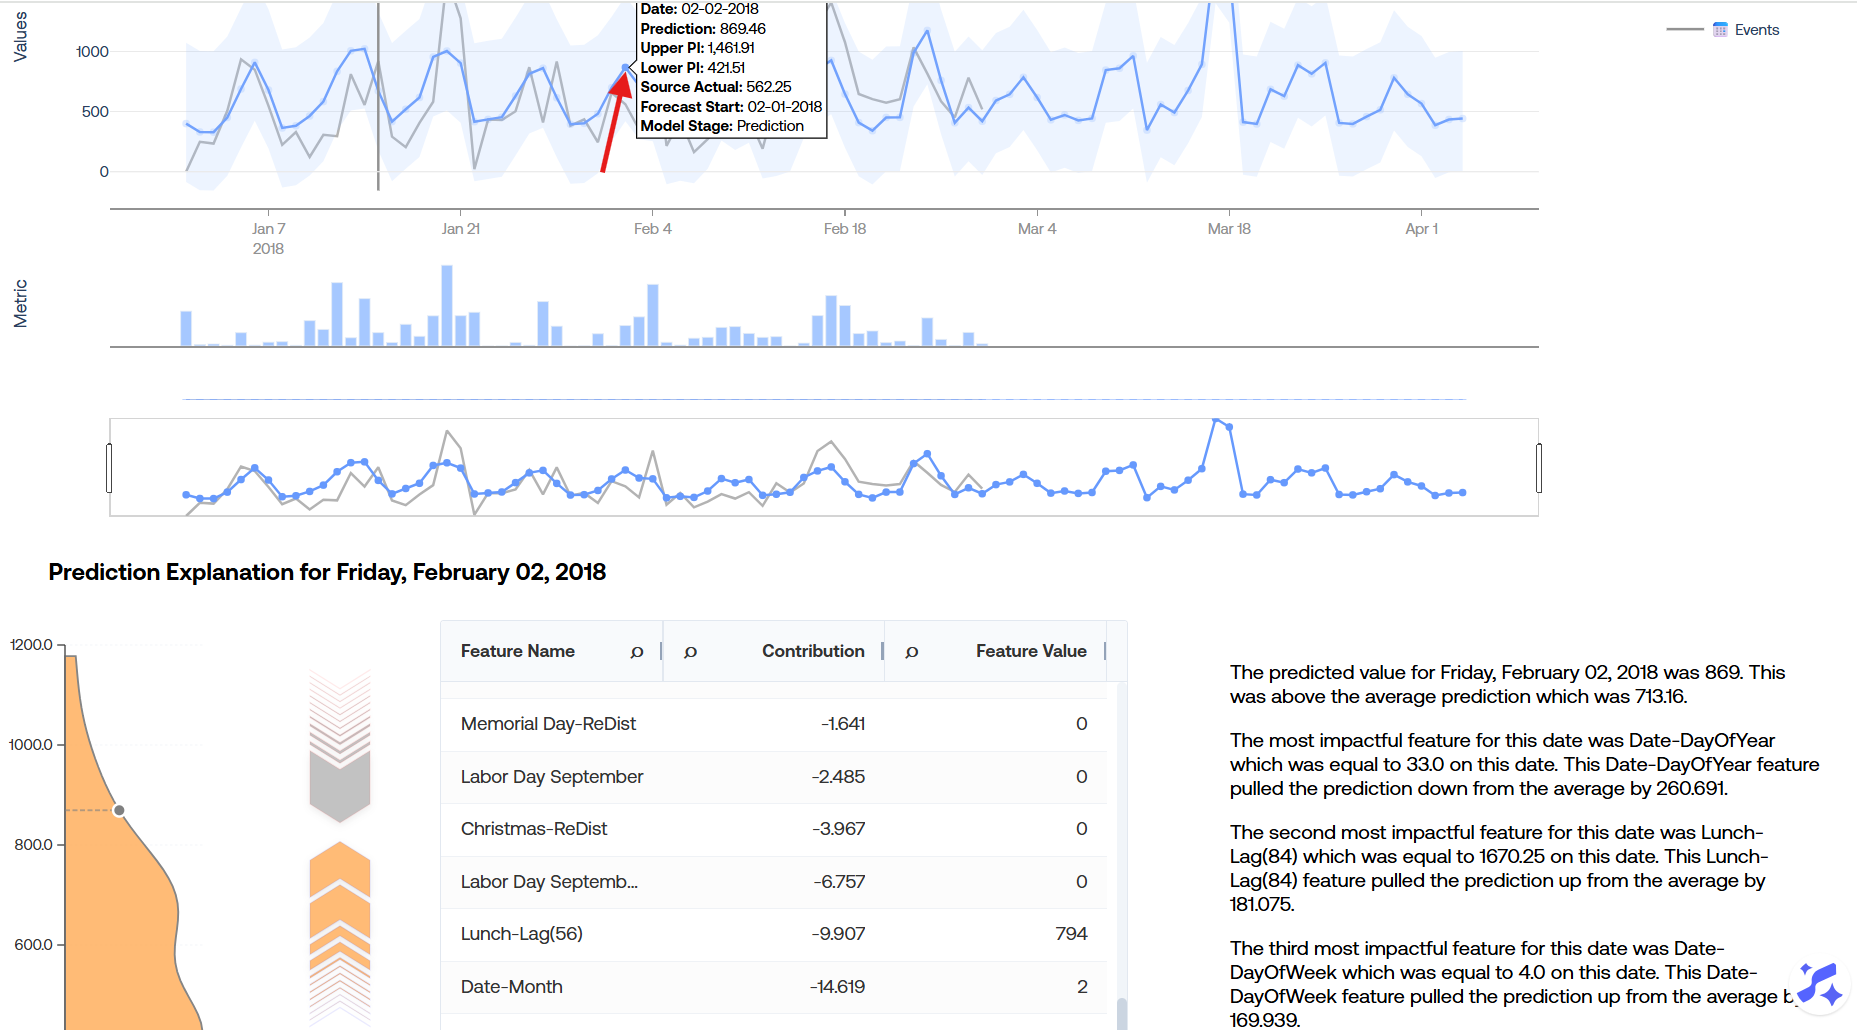This screenshot has height=1030, width=1857.
Task: Open the sparkle AI assistant button
Action: [1819, 984]
